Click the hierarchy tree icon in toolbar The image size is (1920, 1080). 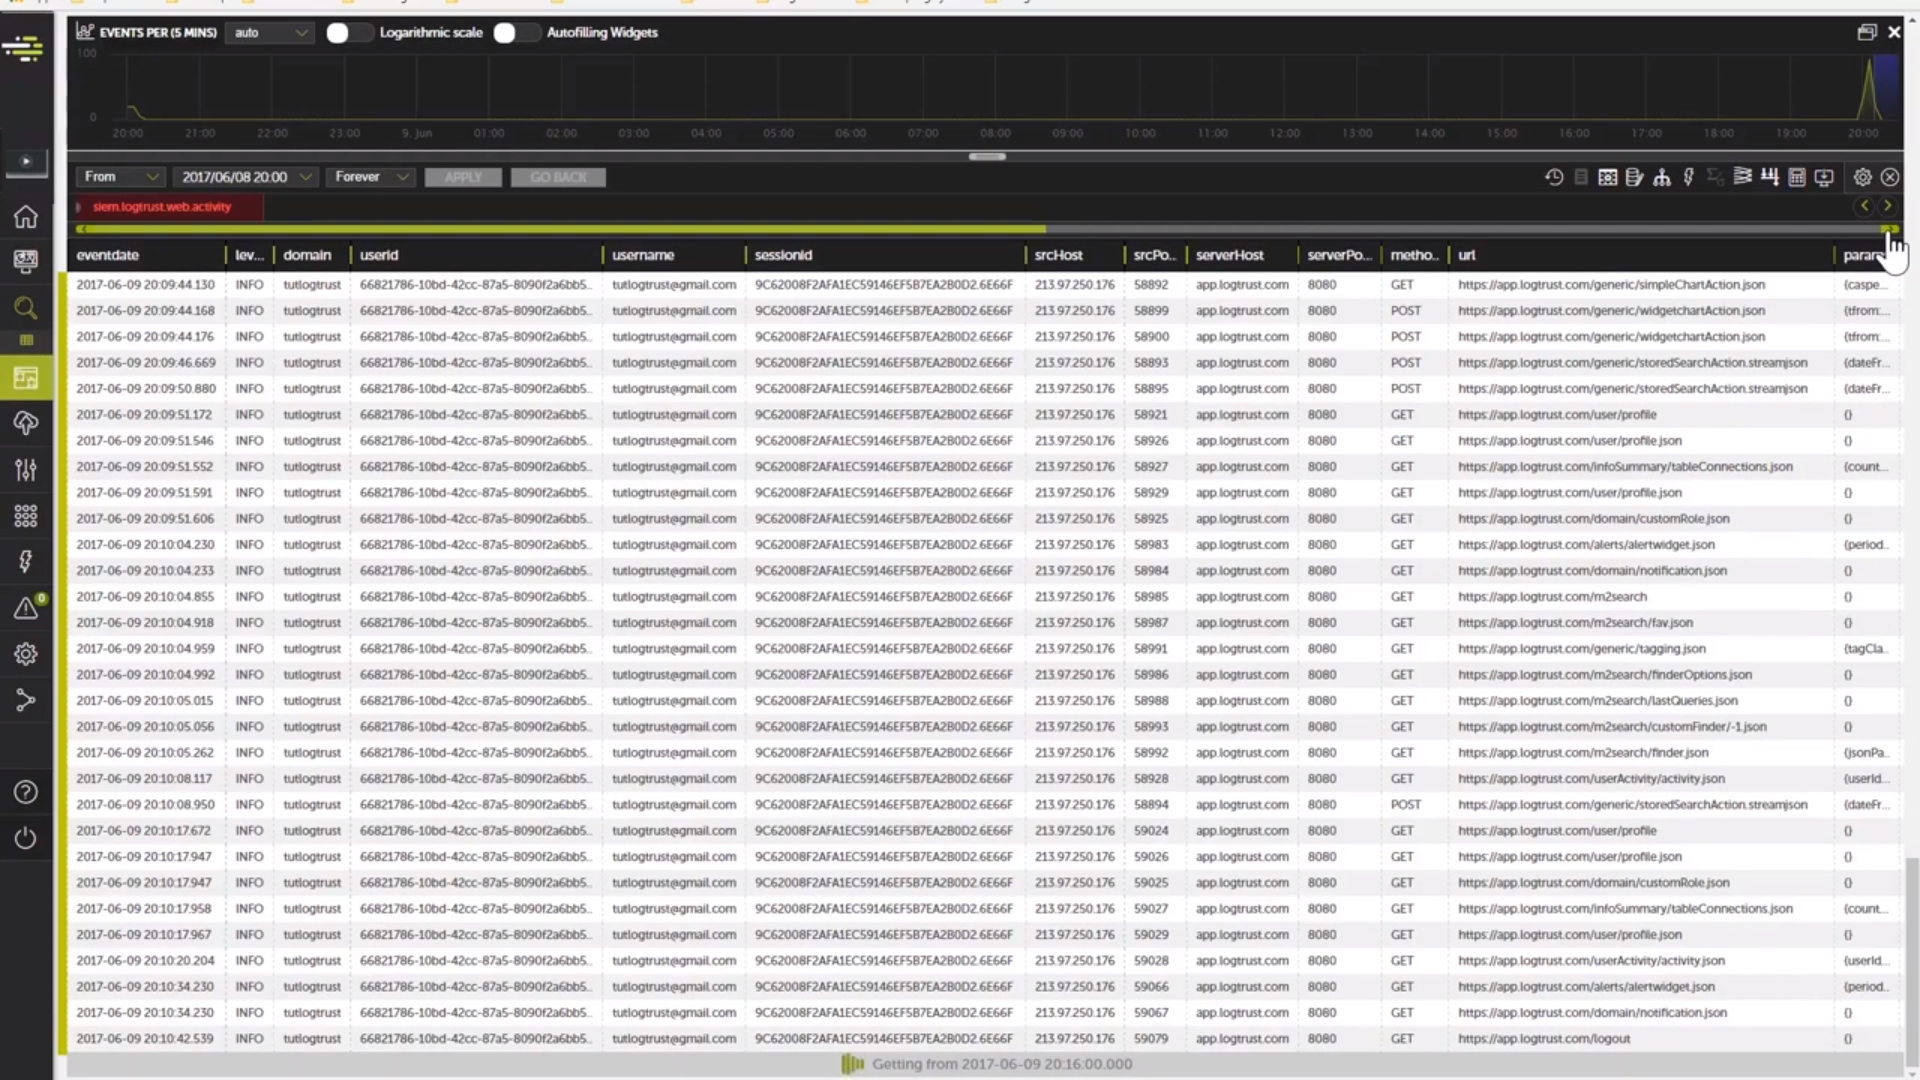[1662, 177]
